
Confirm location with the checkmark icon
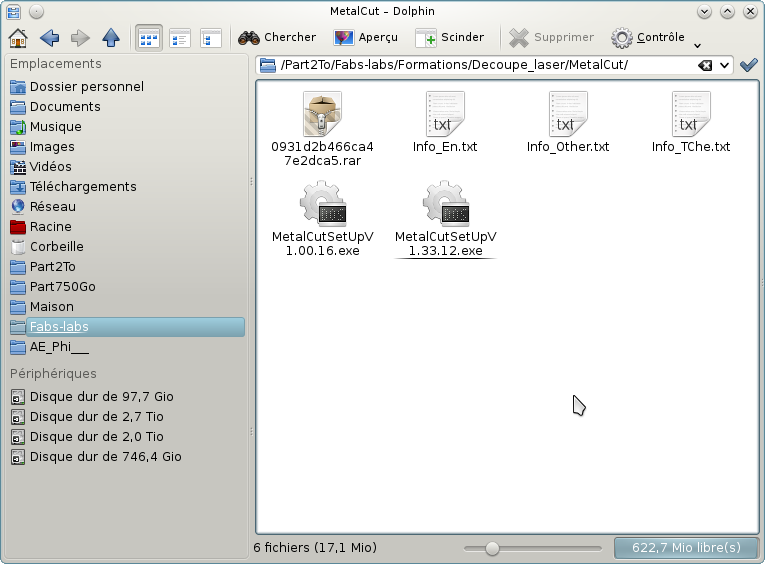click(x=749, y=65)
